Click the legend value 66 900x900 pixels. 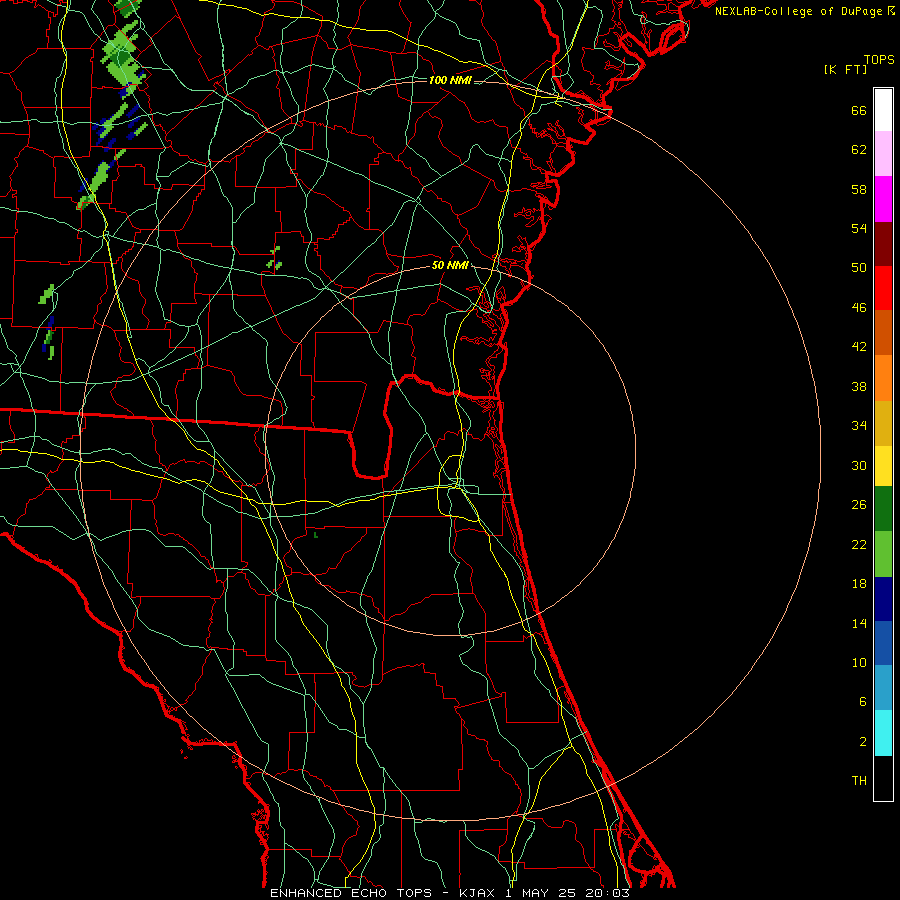pyautogui.click(x=859, y=111)
